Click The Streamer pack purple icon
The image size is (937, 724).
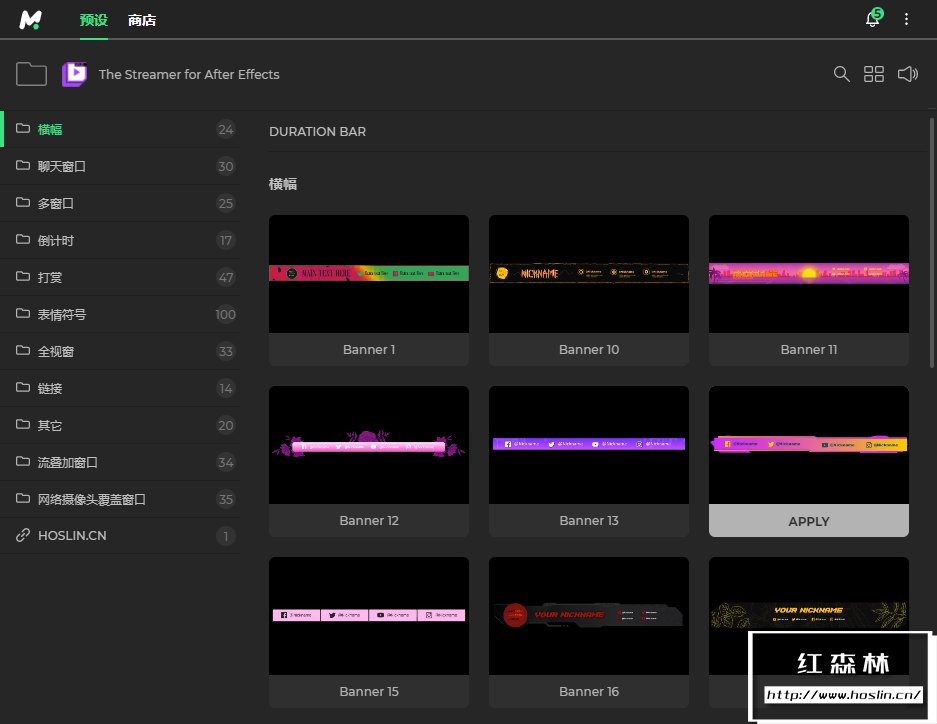[74, 74]
